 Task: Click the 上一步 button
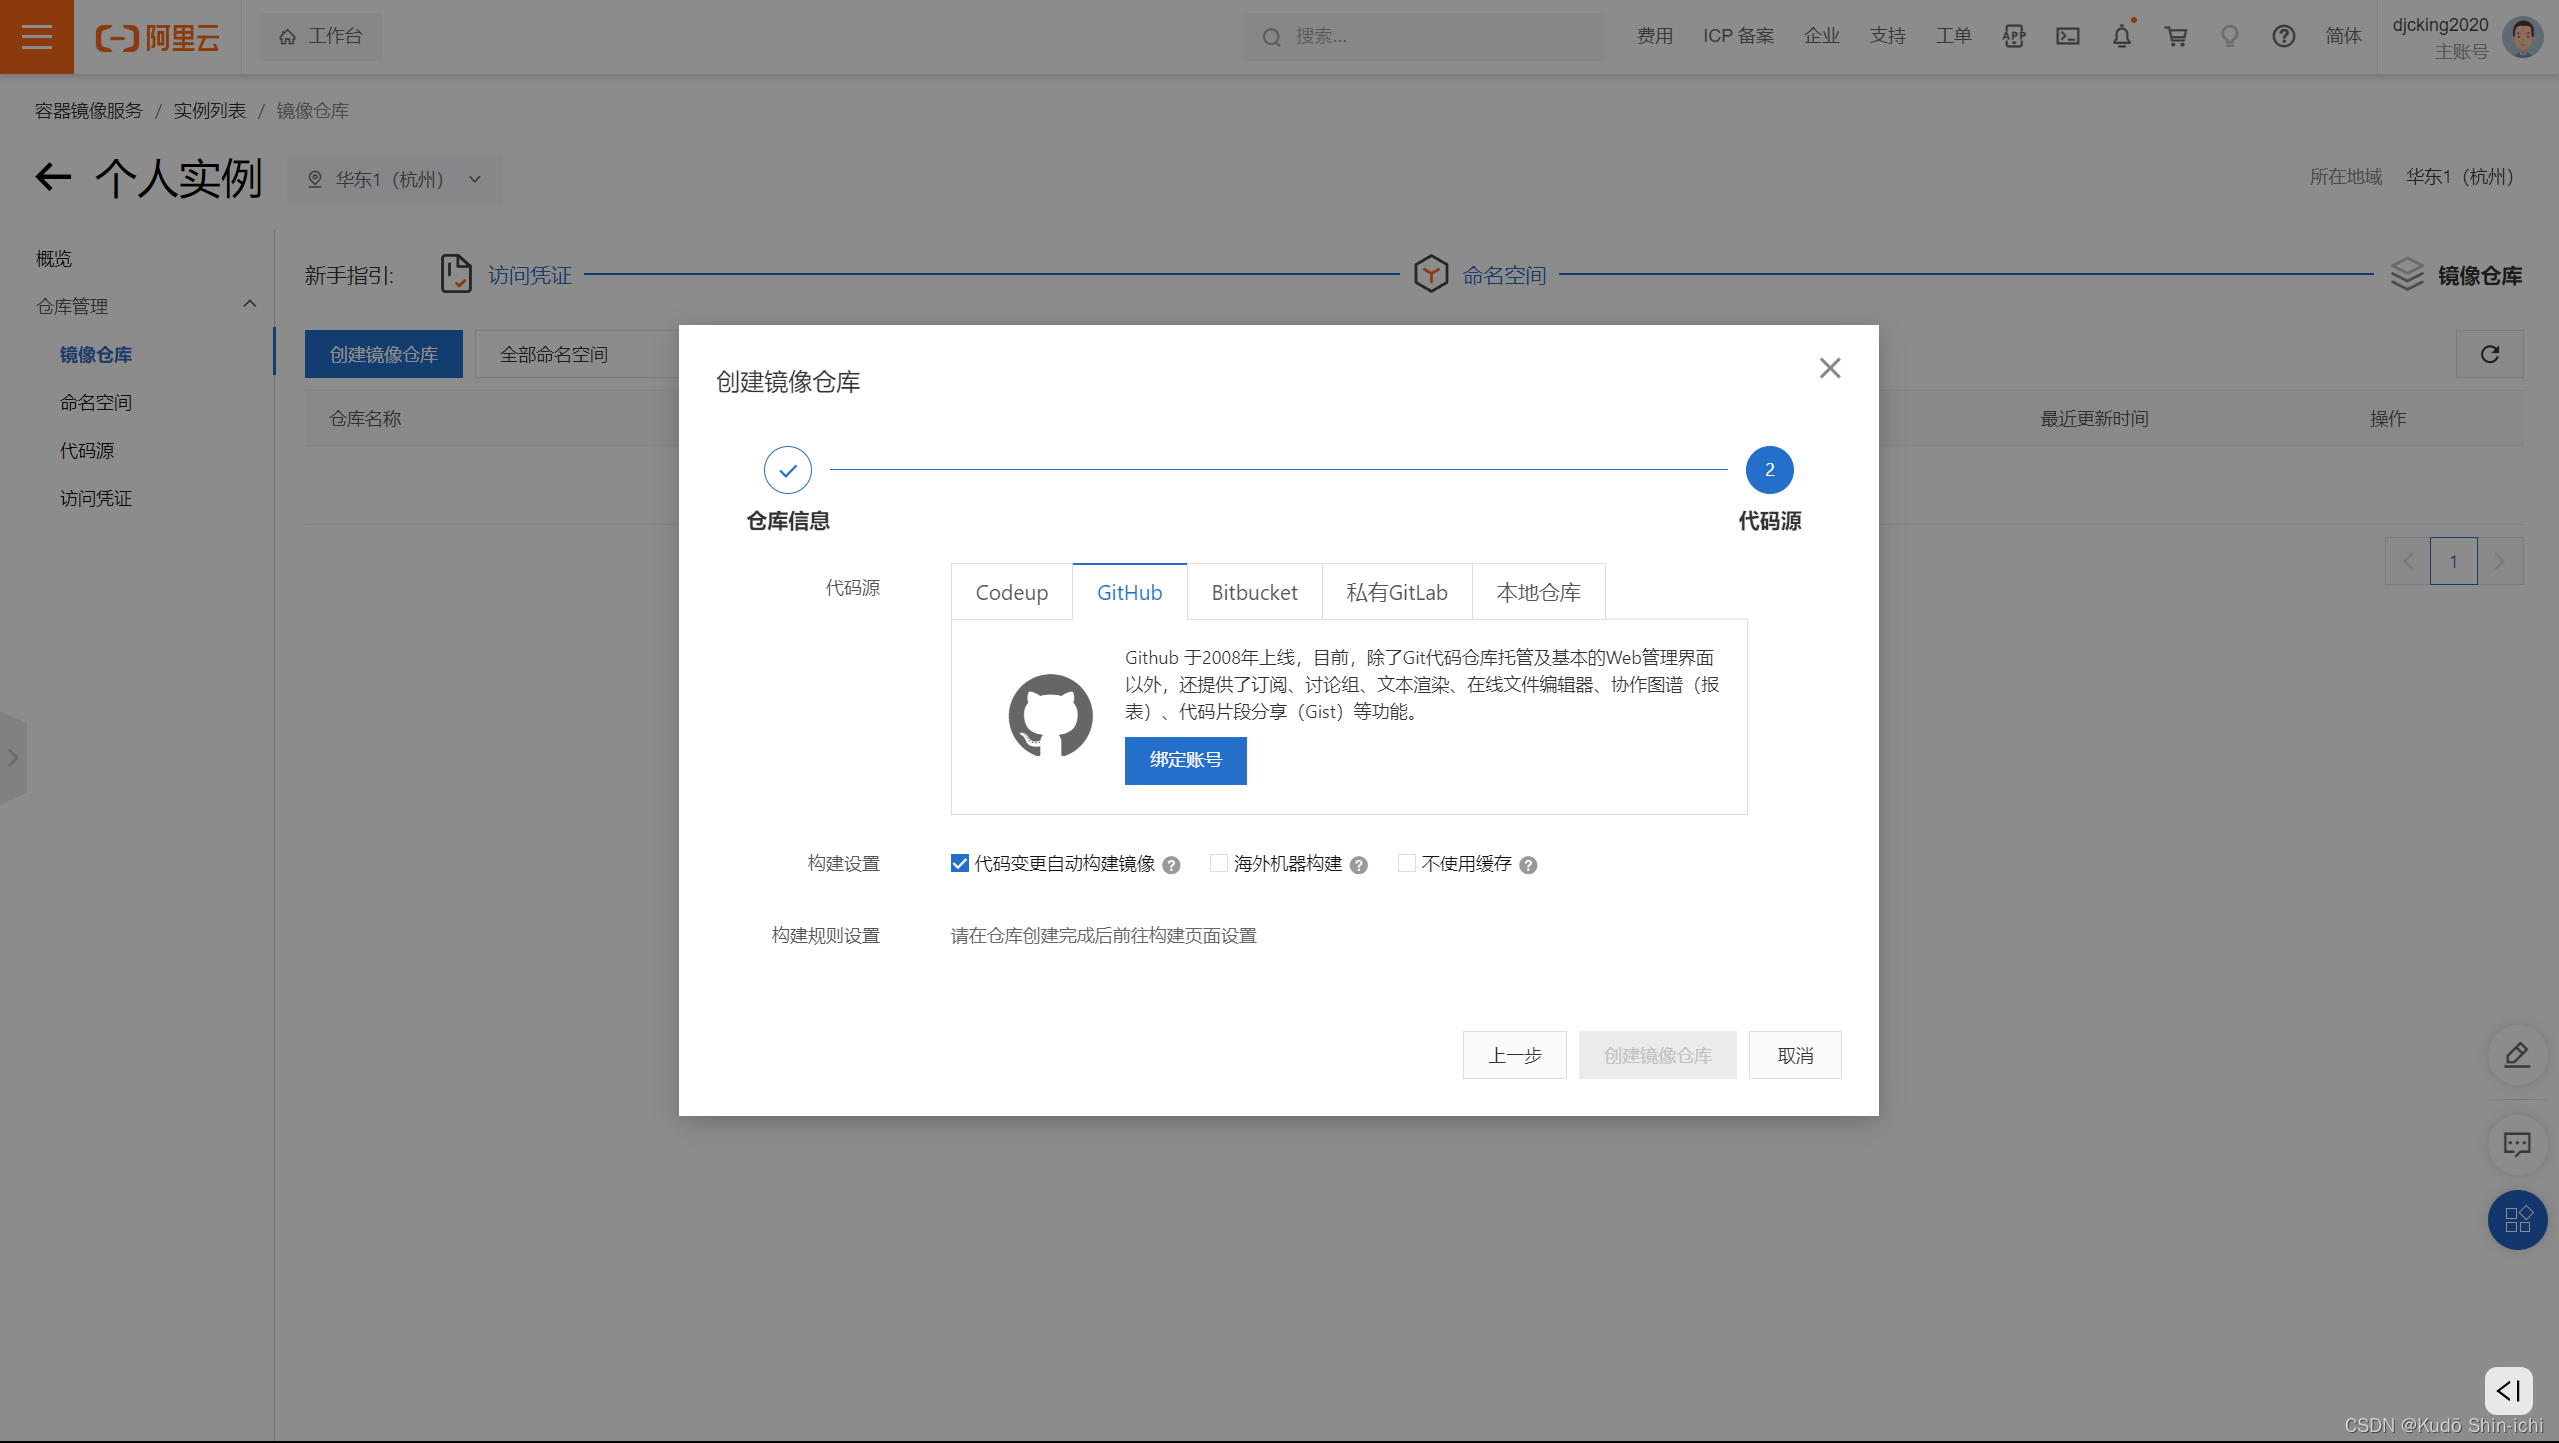point(1514,1055)
